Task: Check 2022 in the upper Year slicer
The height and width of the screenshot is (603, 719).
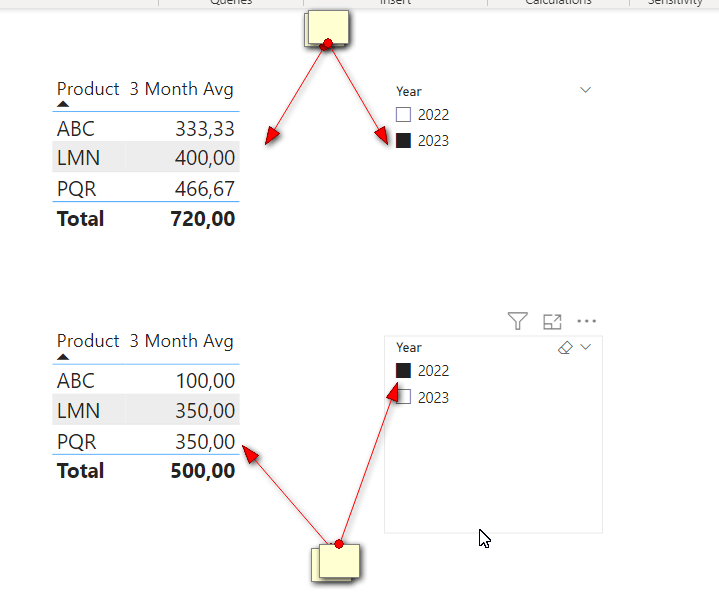Action: pyautogui.click(x=403, y=114)
